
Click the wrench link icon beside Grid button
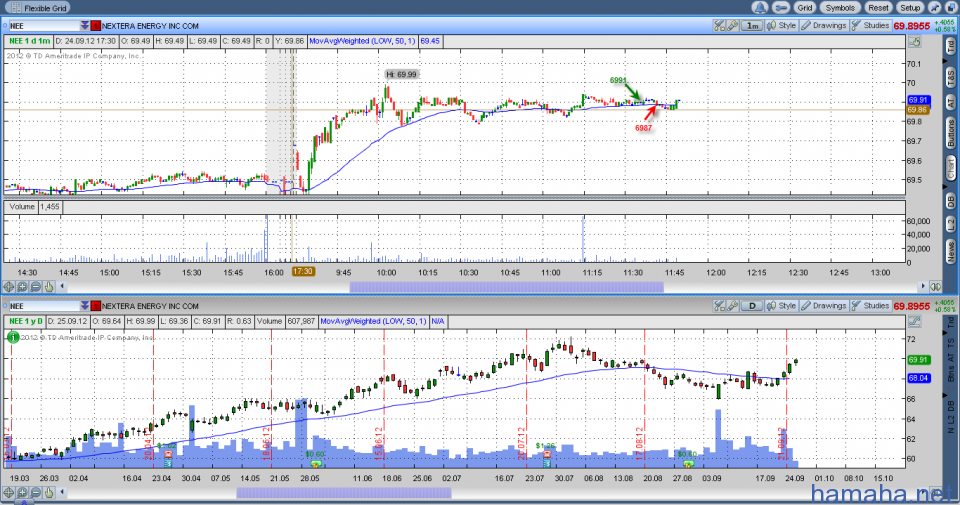[x=781, y=8]
